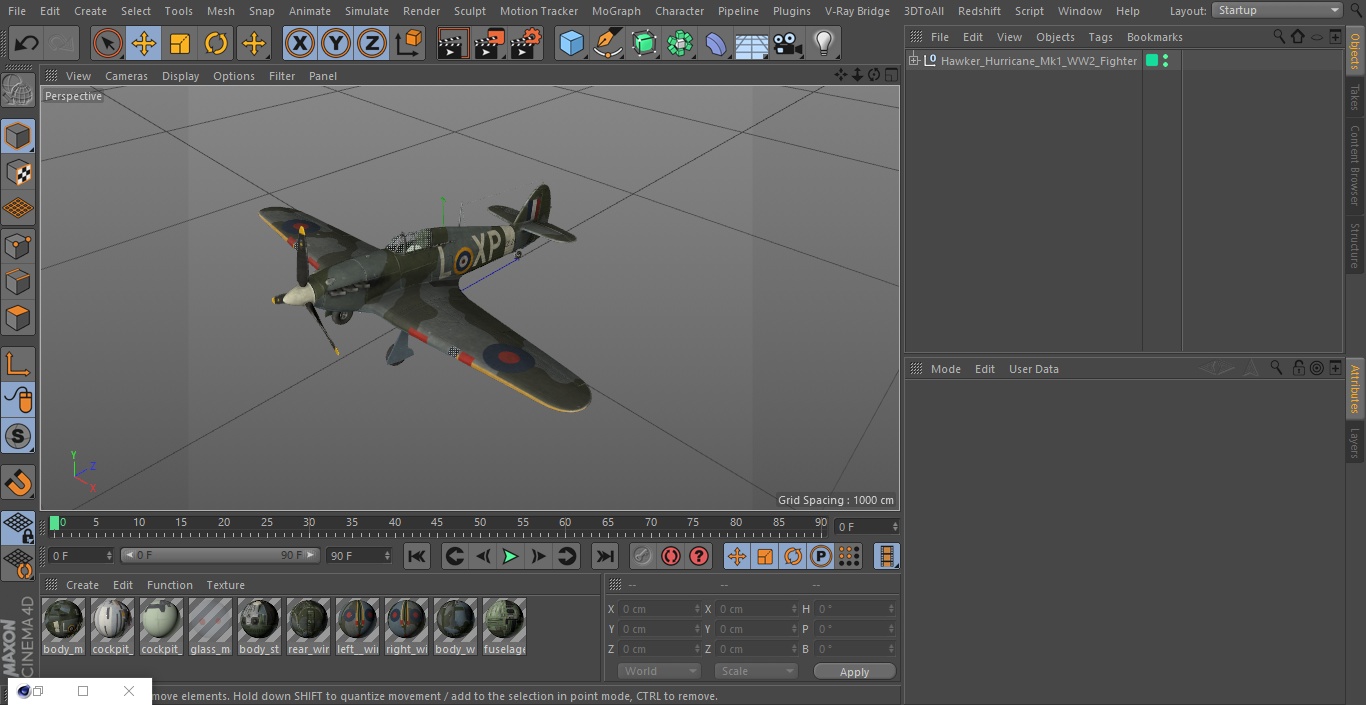Toggle Z axis lock
Screen dimensions: 1366x705
(372, 43)
